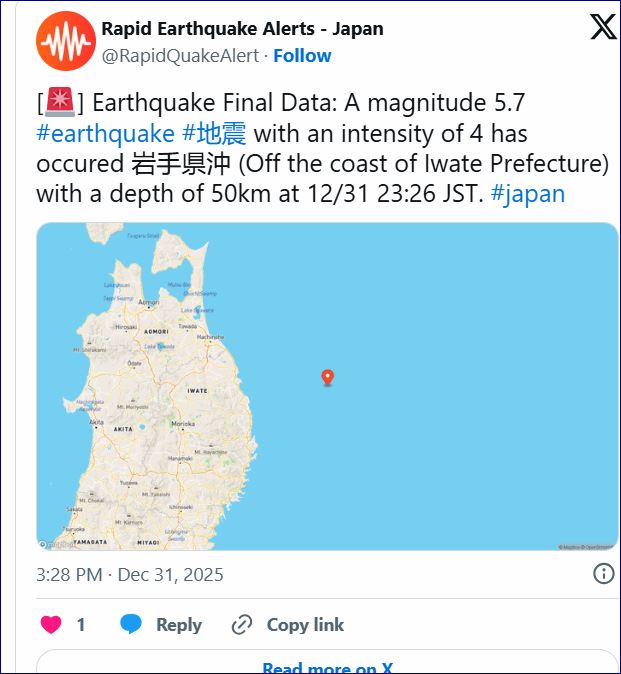
Task: Click the red epicenter marker on map
Action: 327,377
